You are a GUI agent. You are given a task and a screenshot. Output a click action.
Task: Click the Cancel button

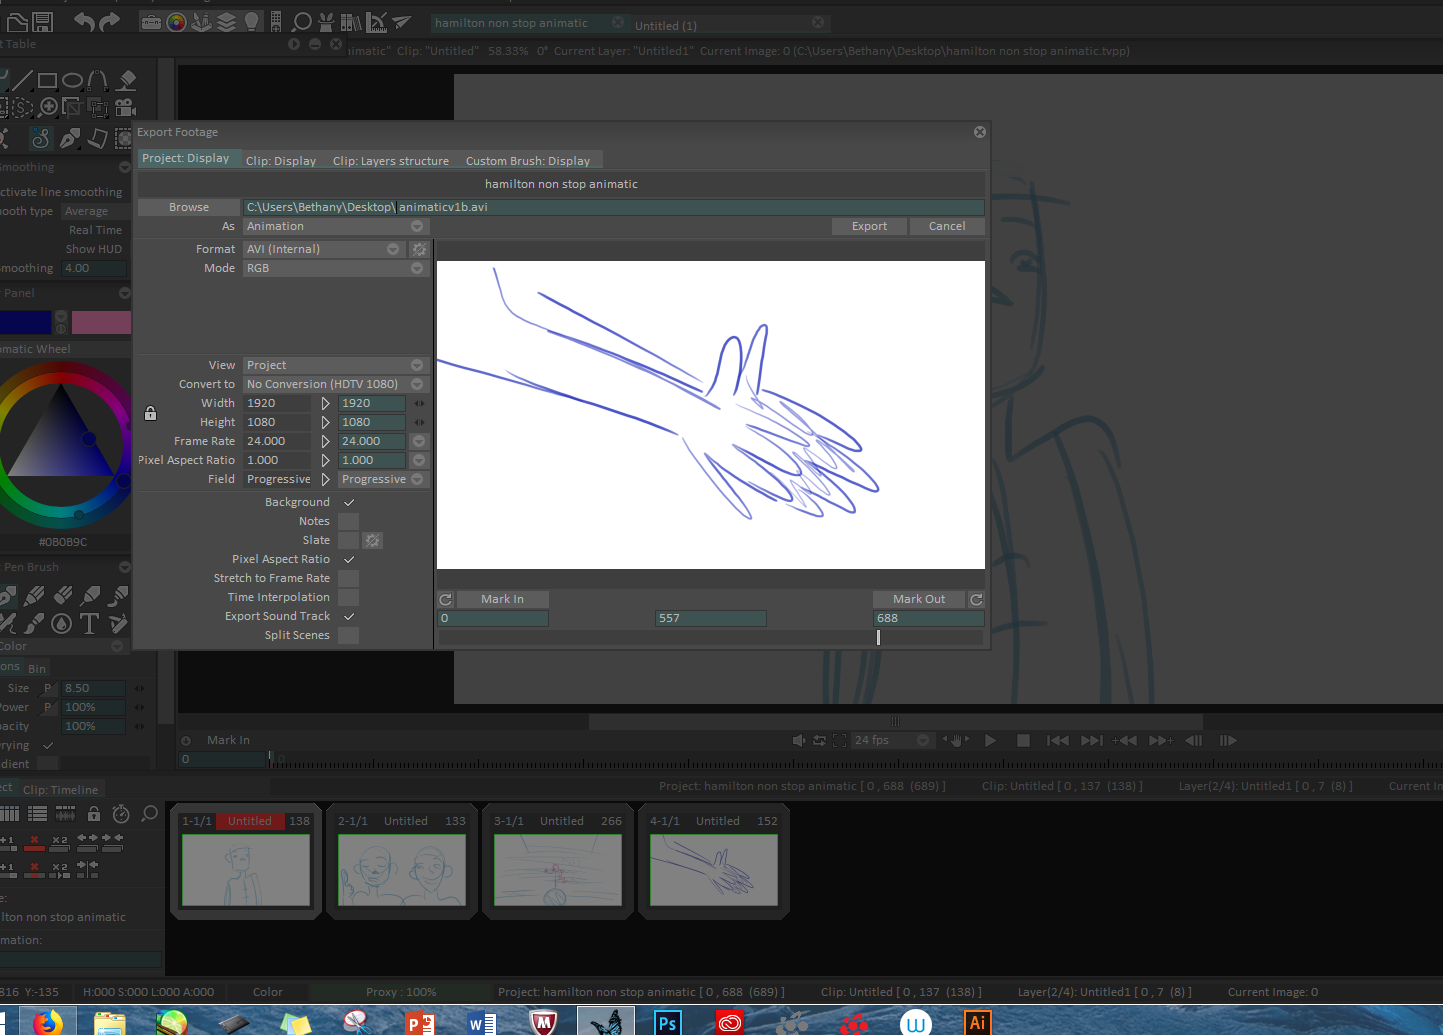947,226
